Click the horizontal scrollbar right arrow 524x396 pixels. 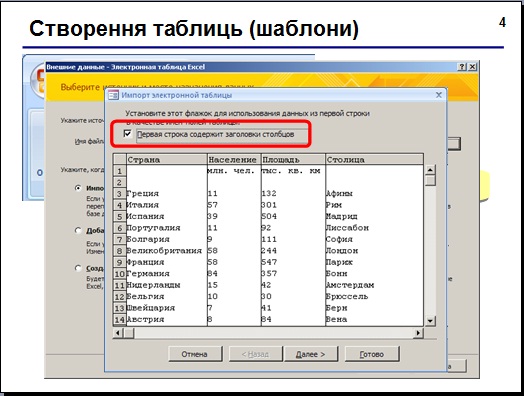coord(418,333)
